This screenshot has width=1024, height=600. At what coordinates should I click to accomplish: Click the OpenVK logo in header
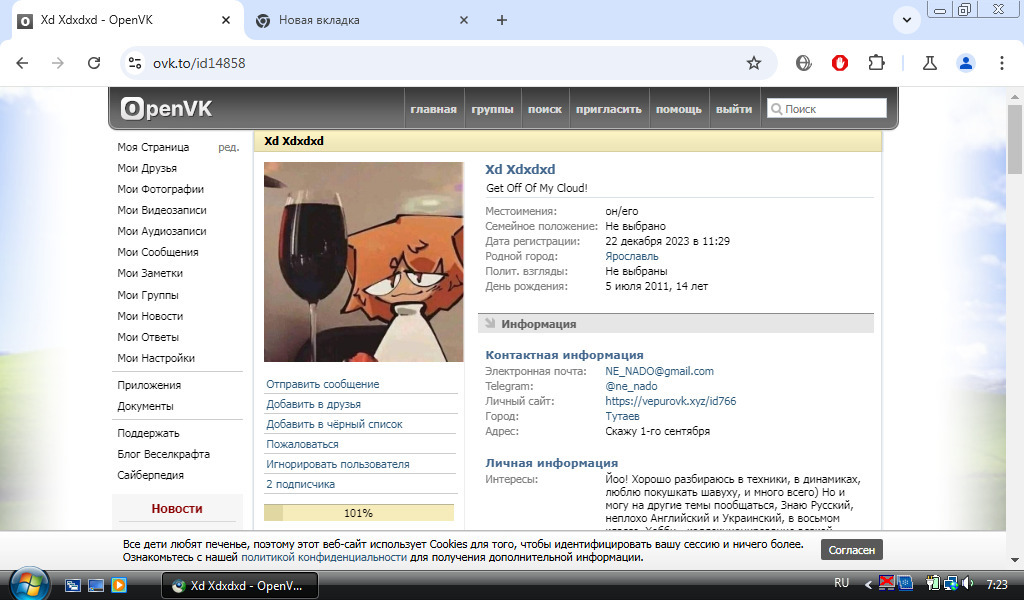pyautogui.click(x=166, y=109)
